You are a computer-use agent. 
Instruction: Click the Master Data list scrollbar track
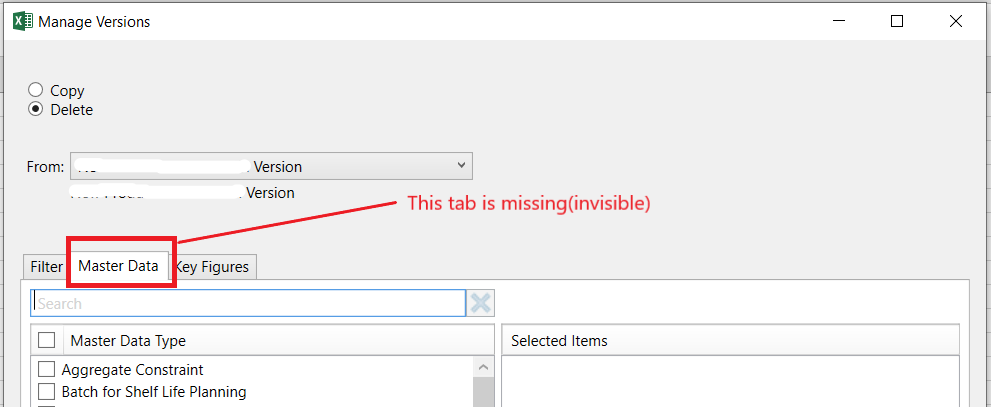pos(483,392)
